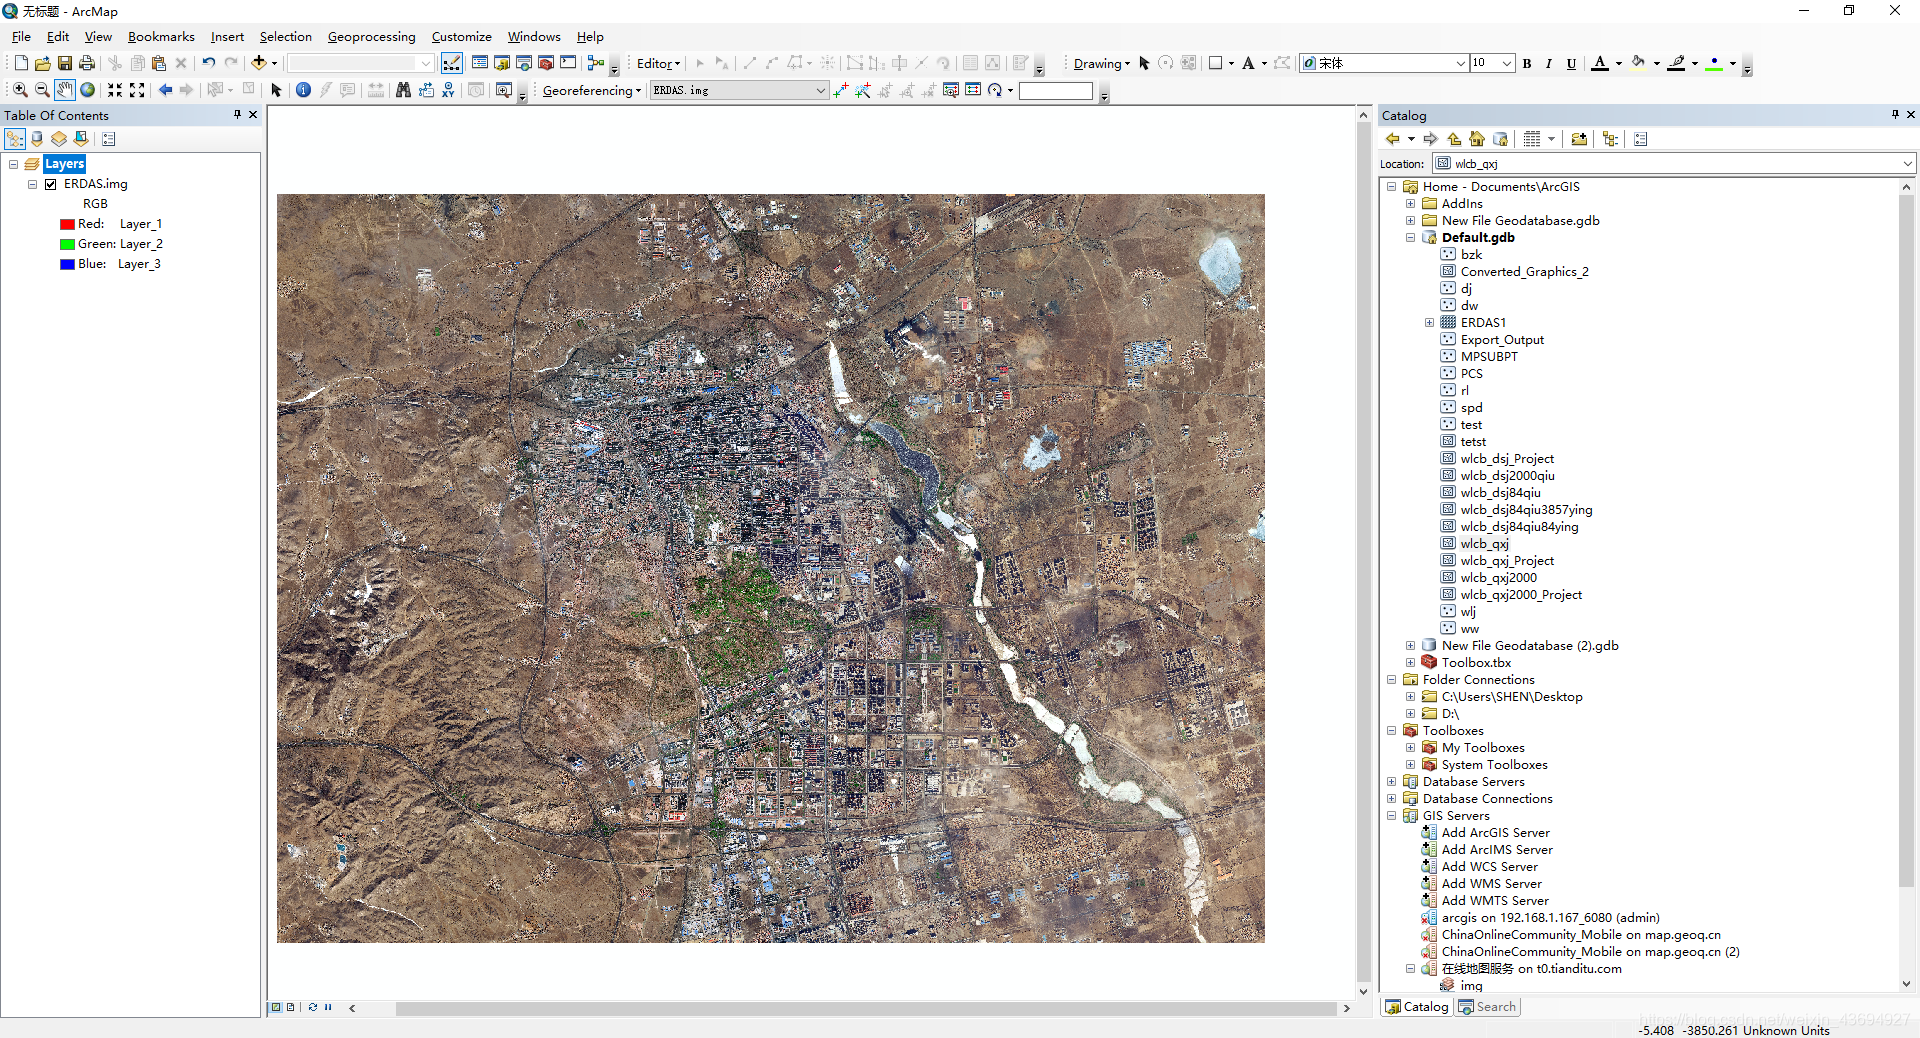Toggle bold text formatting

[1527, 63]
